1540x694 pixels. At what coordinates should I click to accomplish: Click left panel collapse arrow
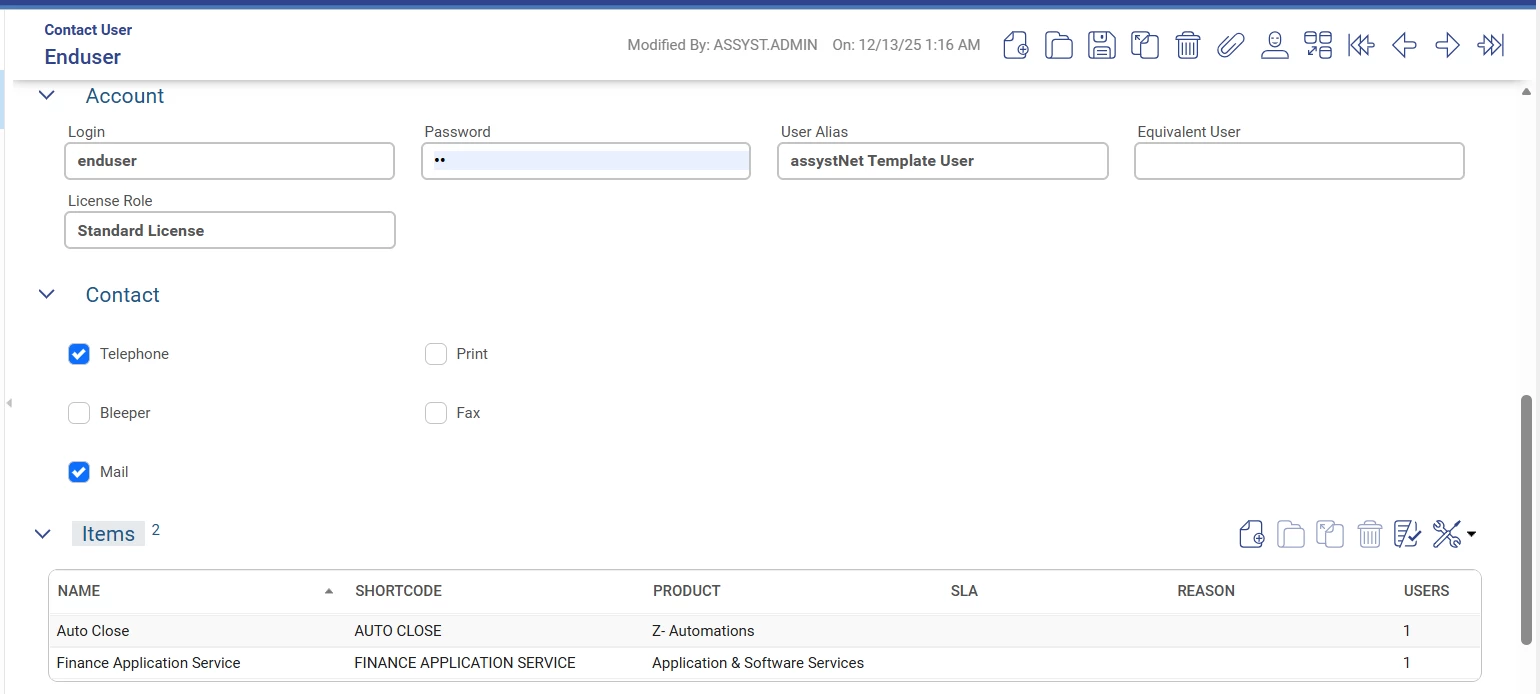point(9,403)
